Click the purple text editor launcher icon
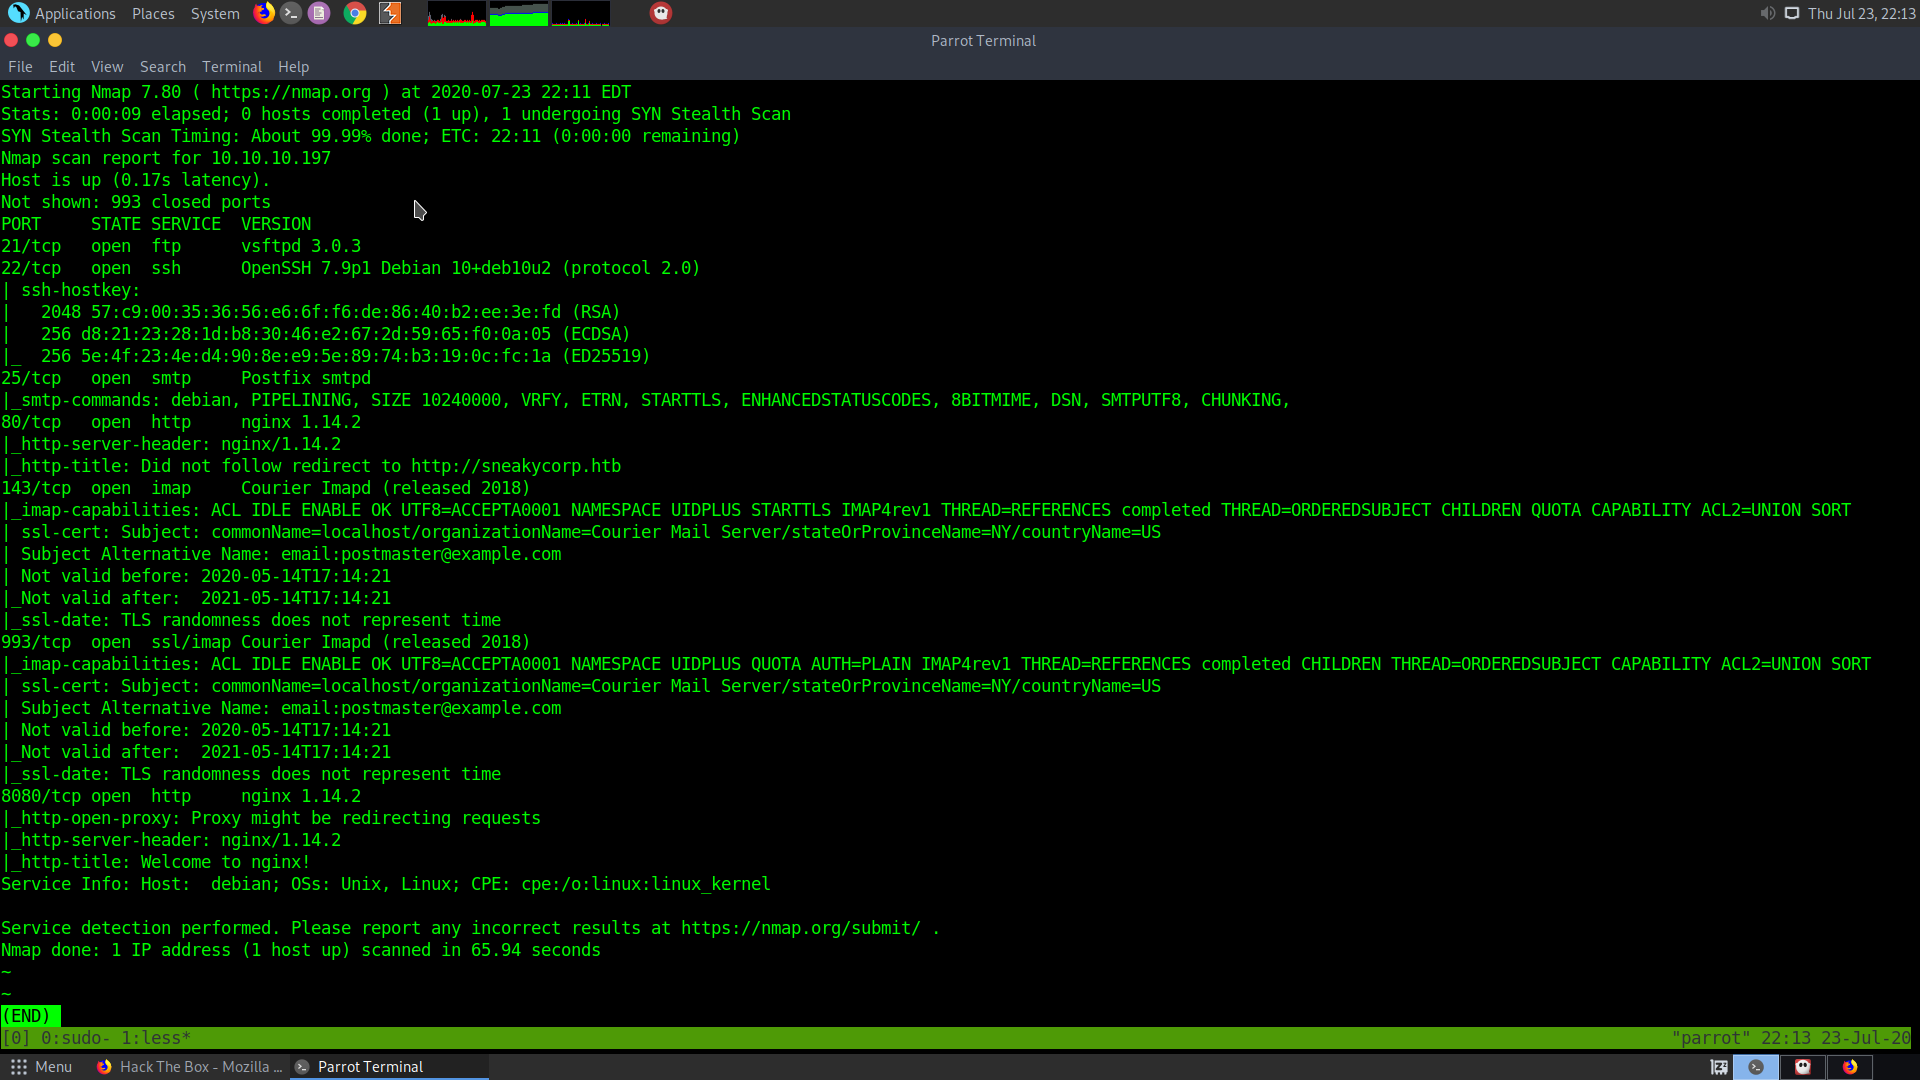 [319, 13]
